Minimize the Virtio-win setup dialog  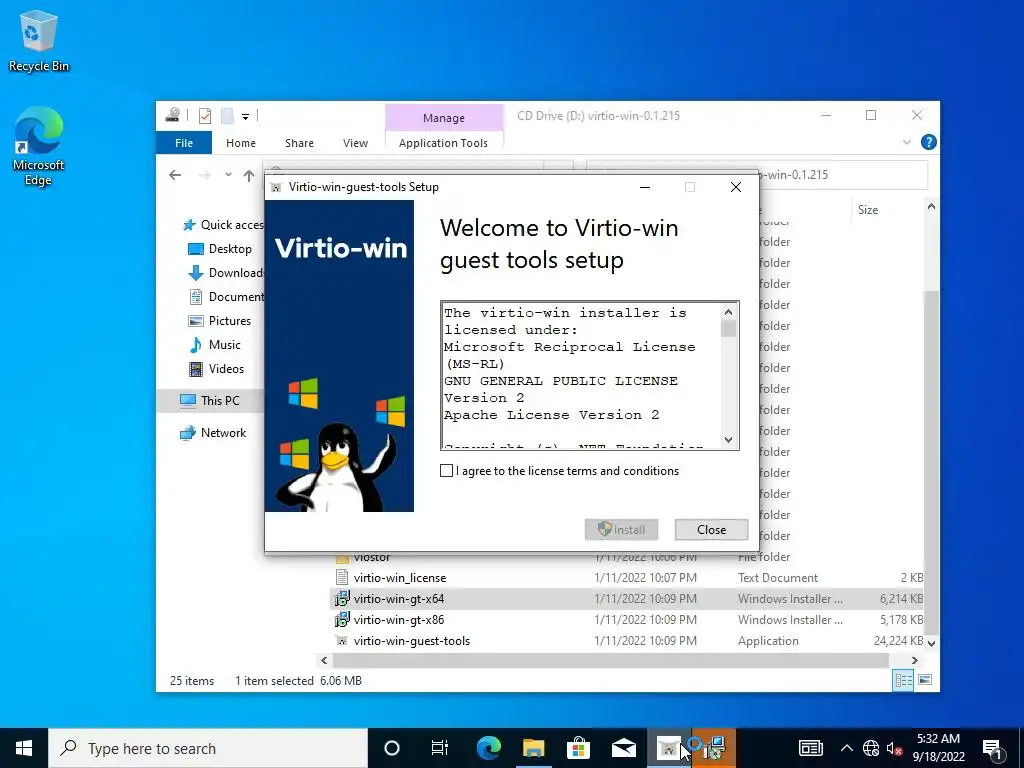coord(645,187)
